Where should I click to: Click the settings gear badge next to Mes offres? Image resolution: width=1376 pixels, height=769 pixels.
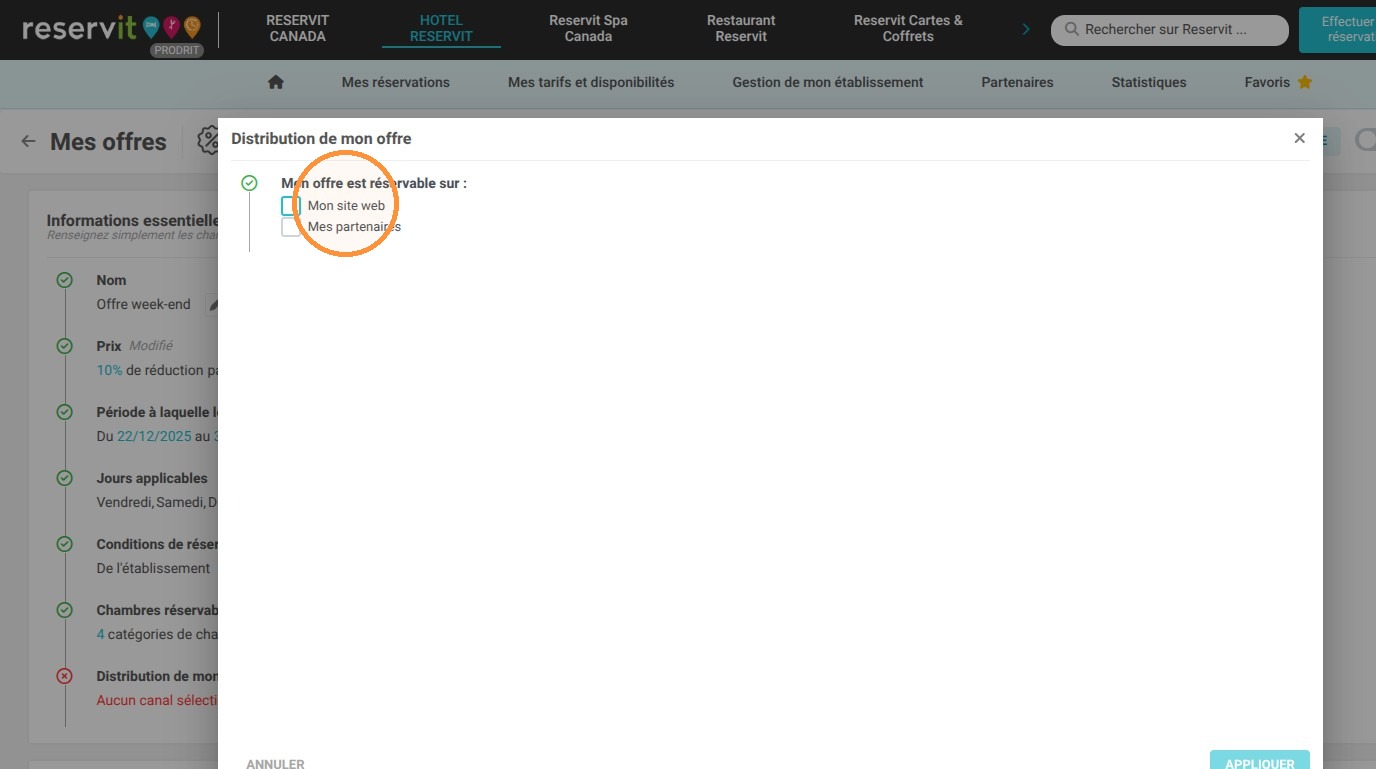208,140
